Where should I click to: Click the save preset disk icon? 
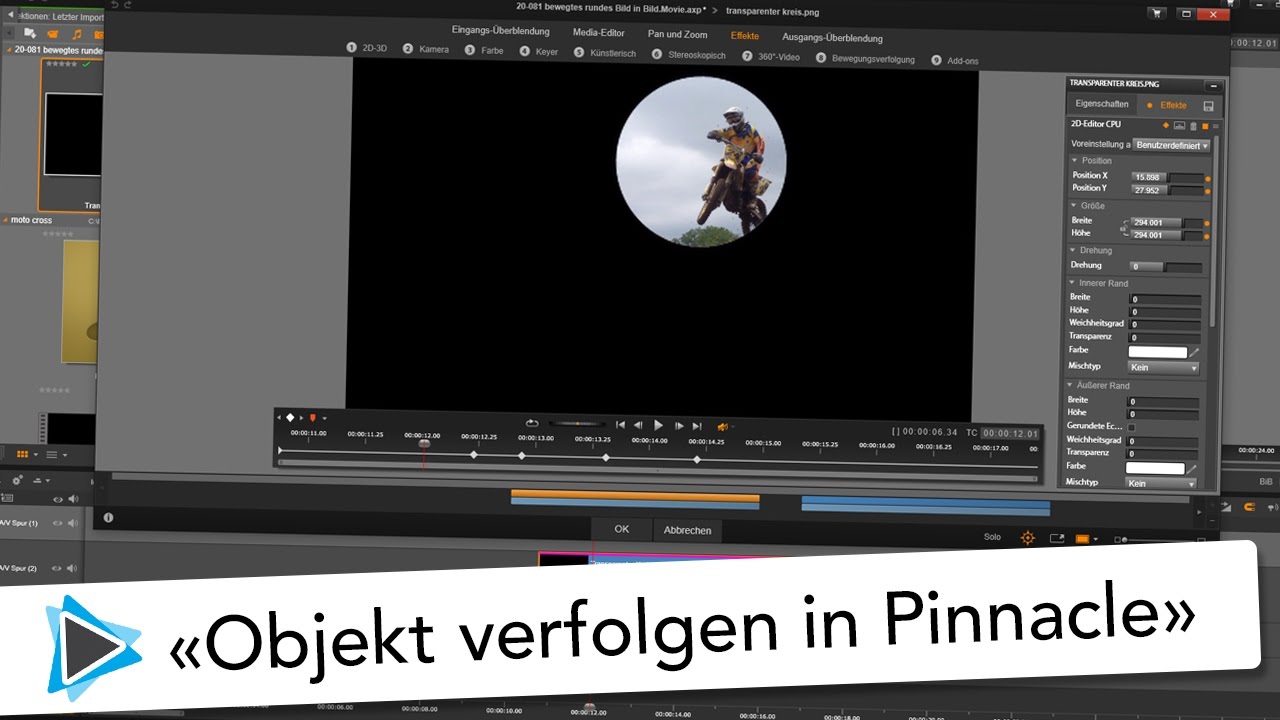1208,106
